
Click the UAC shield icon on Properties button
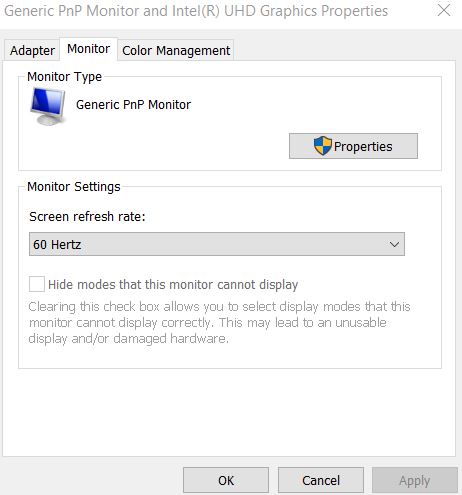pos(322,146)
